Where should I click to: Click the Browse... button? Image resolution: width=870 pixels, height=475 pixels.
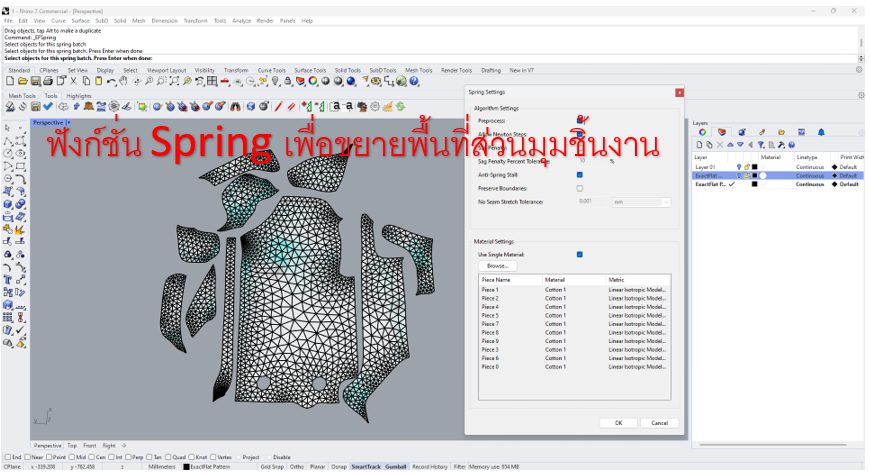(498, 266)
